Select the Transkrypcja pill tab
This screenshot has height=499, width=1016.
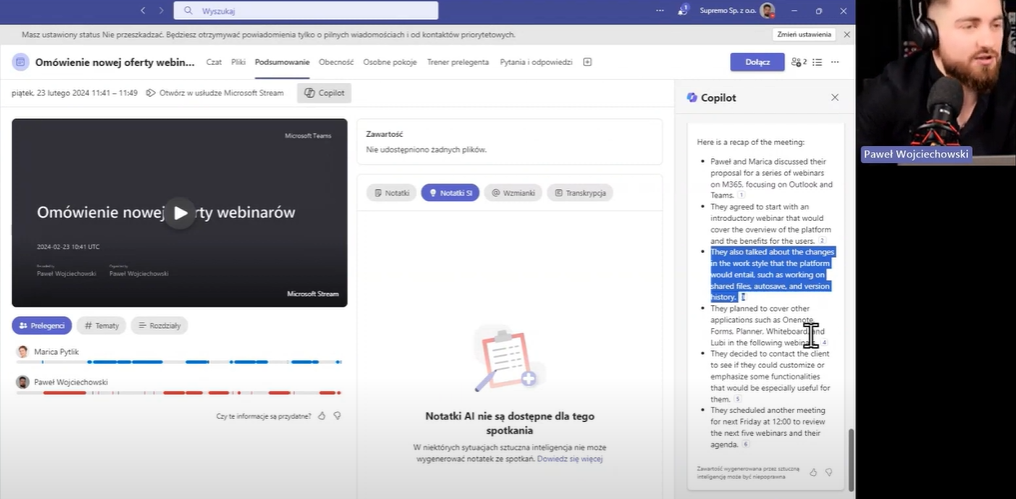click(580, 192)
